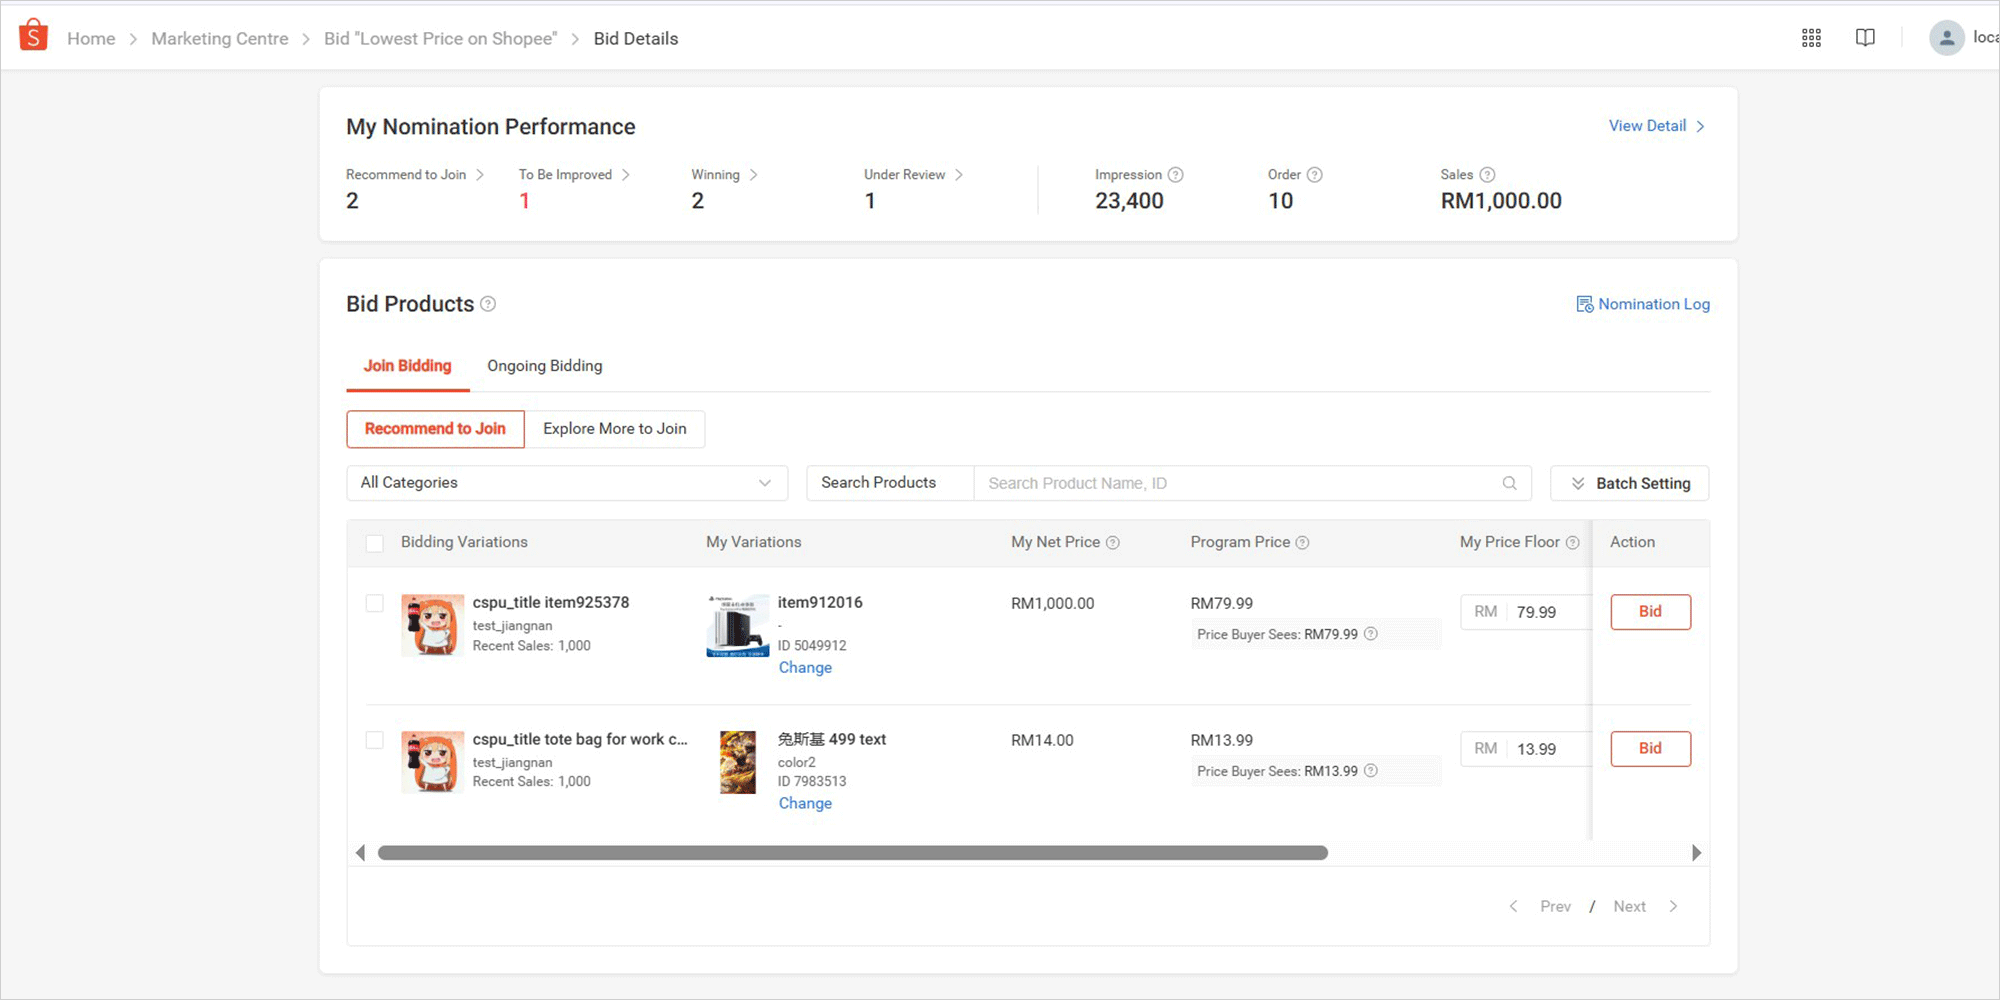
Task: Open Marketing Centre from breadcrumb
Action: click(219, 38)
